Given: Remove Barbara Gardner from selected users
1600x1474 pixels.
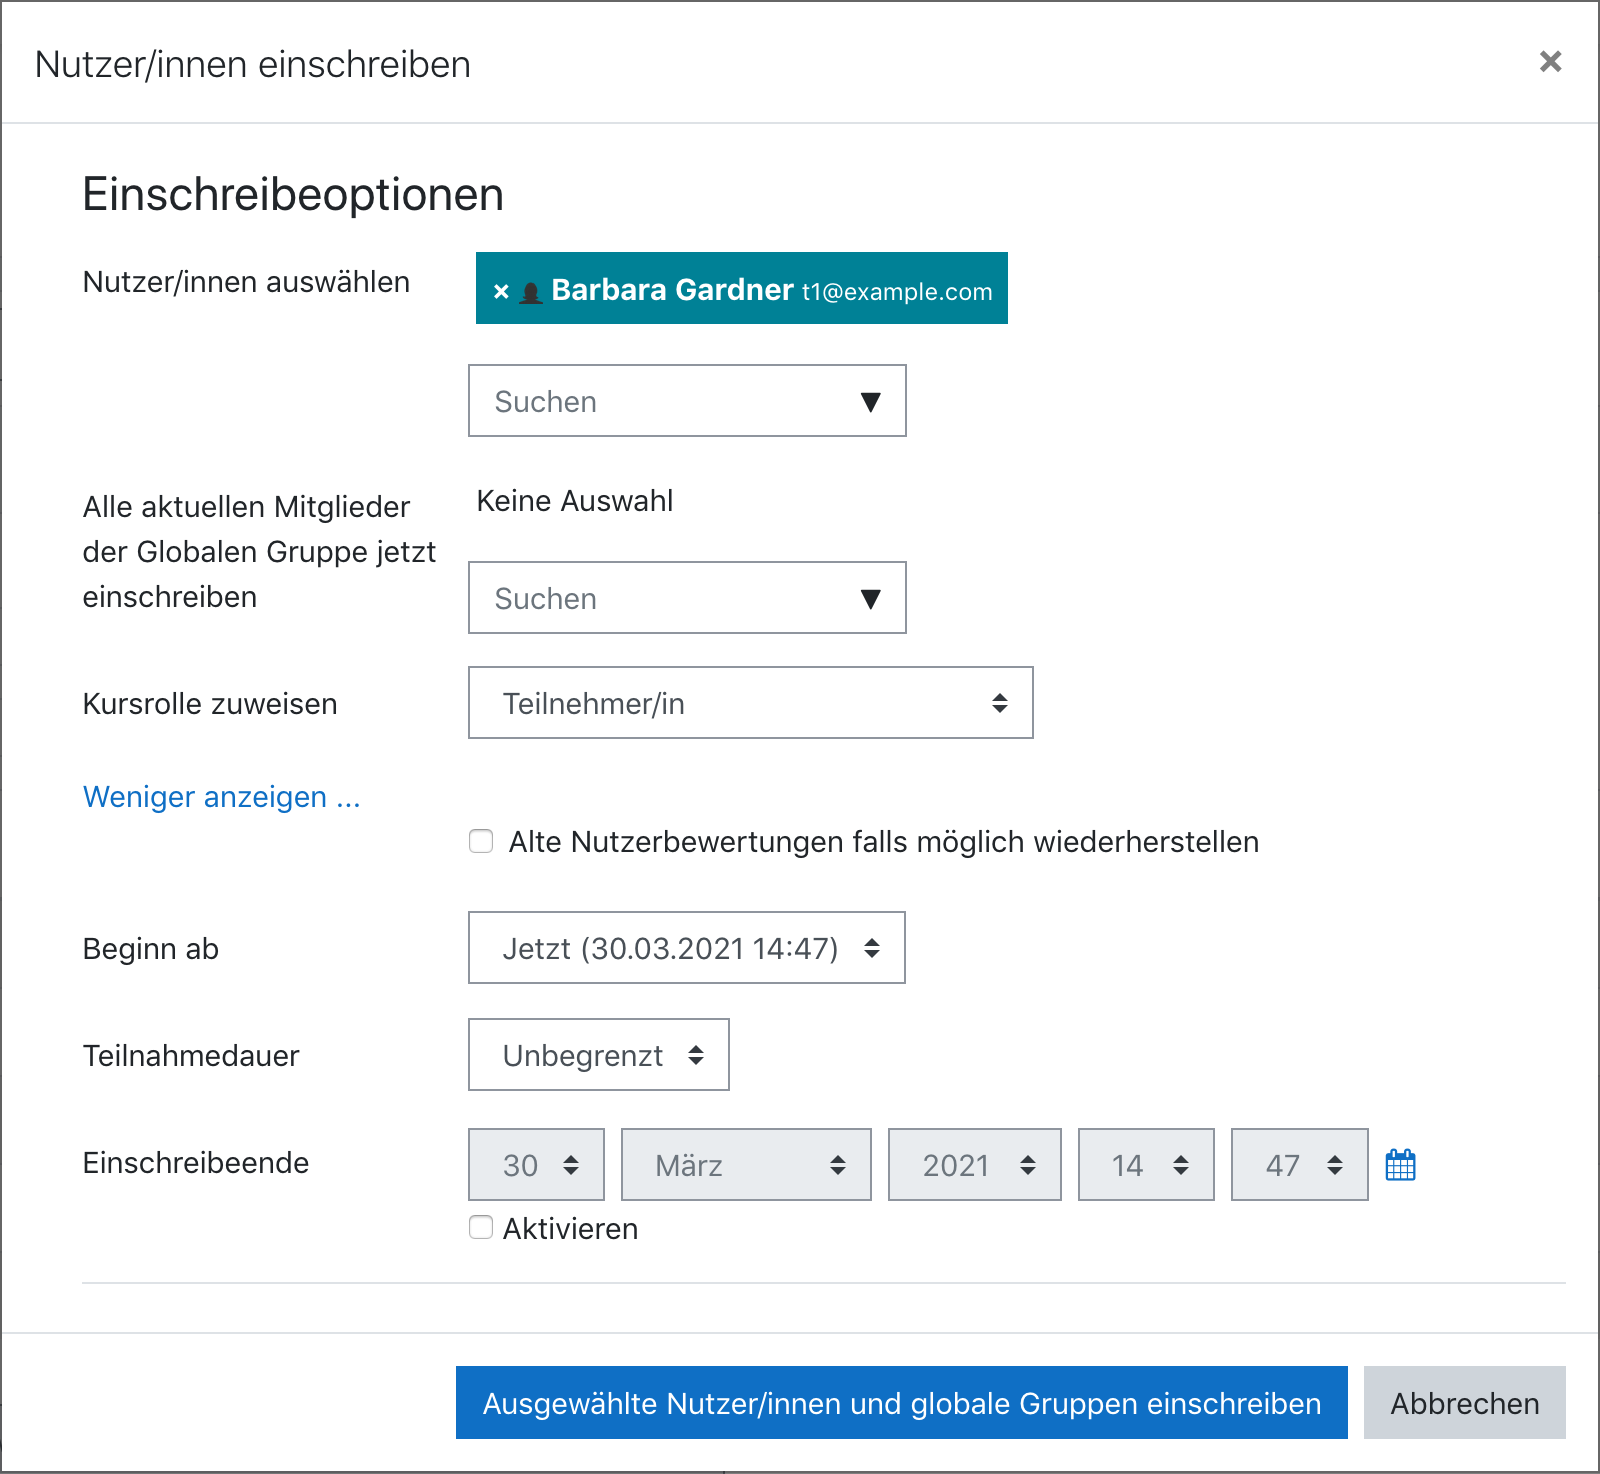Looking at the screenshot, I should click(501, 291).
